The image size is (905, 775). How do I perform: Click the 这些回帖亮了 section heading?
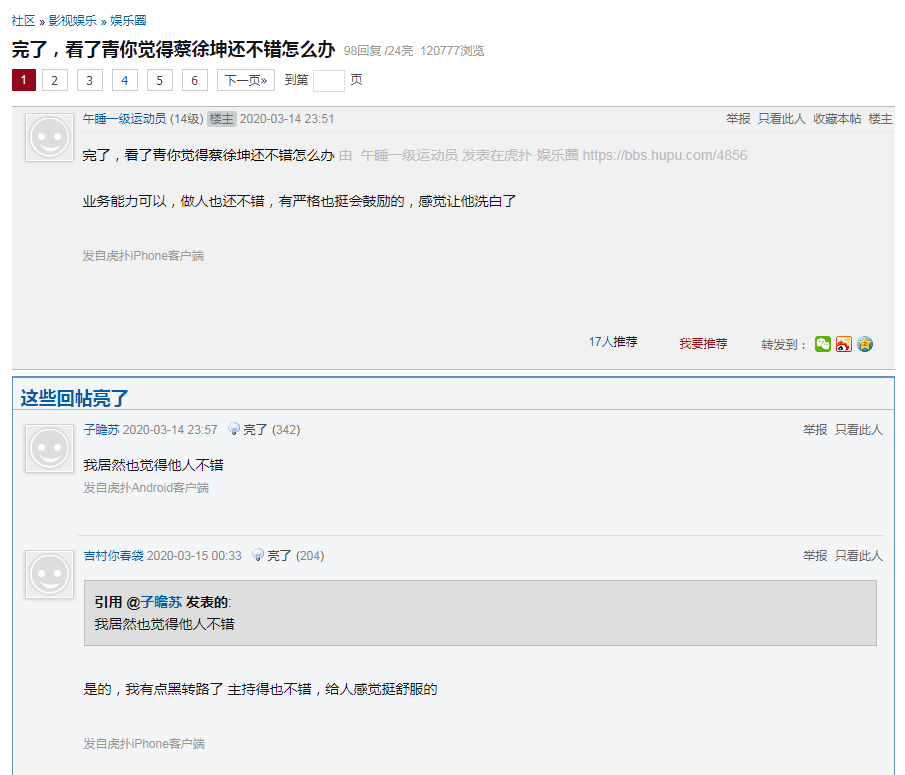coord(74,398)
